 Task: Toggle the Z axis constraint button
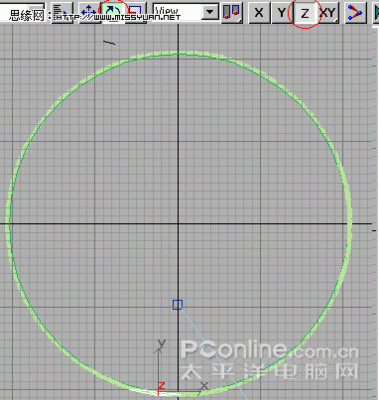[305, 13]
